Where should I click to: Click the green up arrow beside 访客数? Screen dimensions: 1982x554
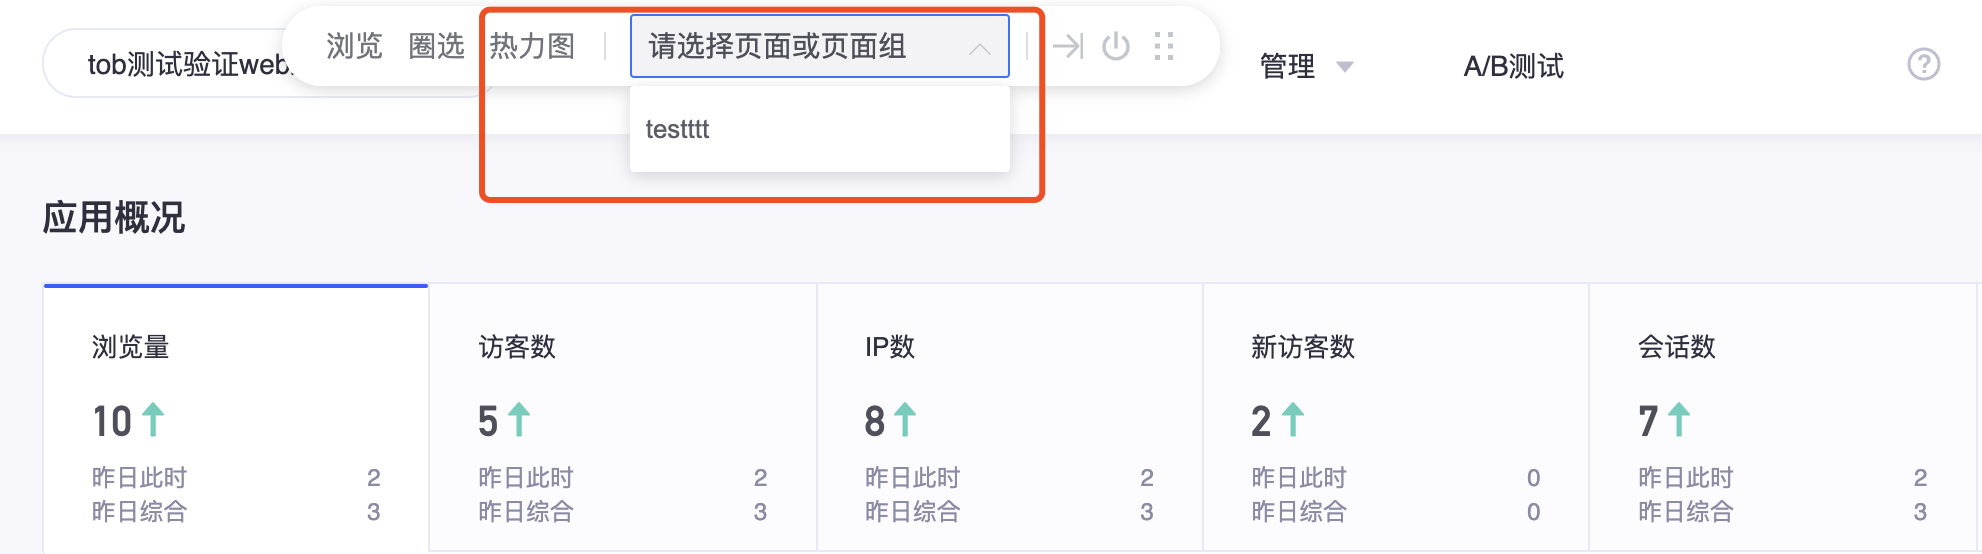coord(519,419)
